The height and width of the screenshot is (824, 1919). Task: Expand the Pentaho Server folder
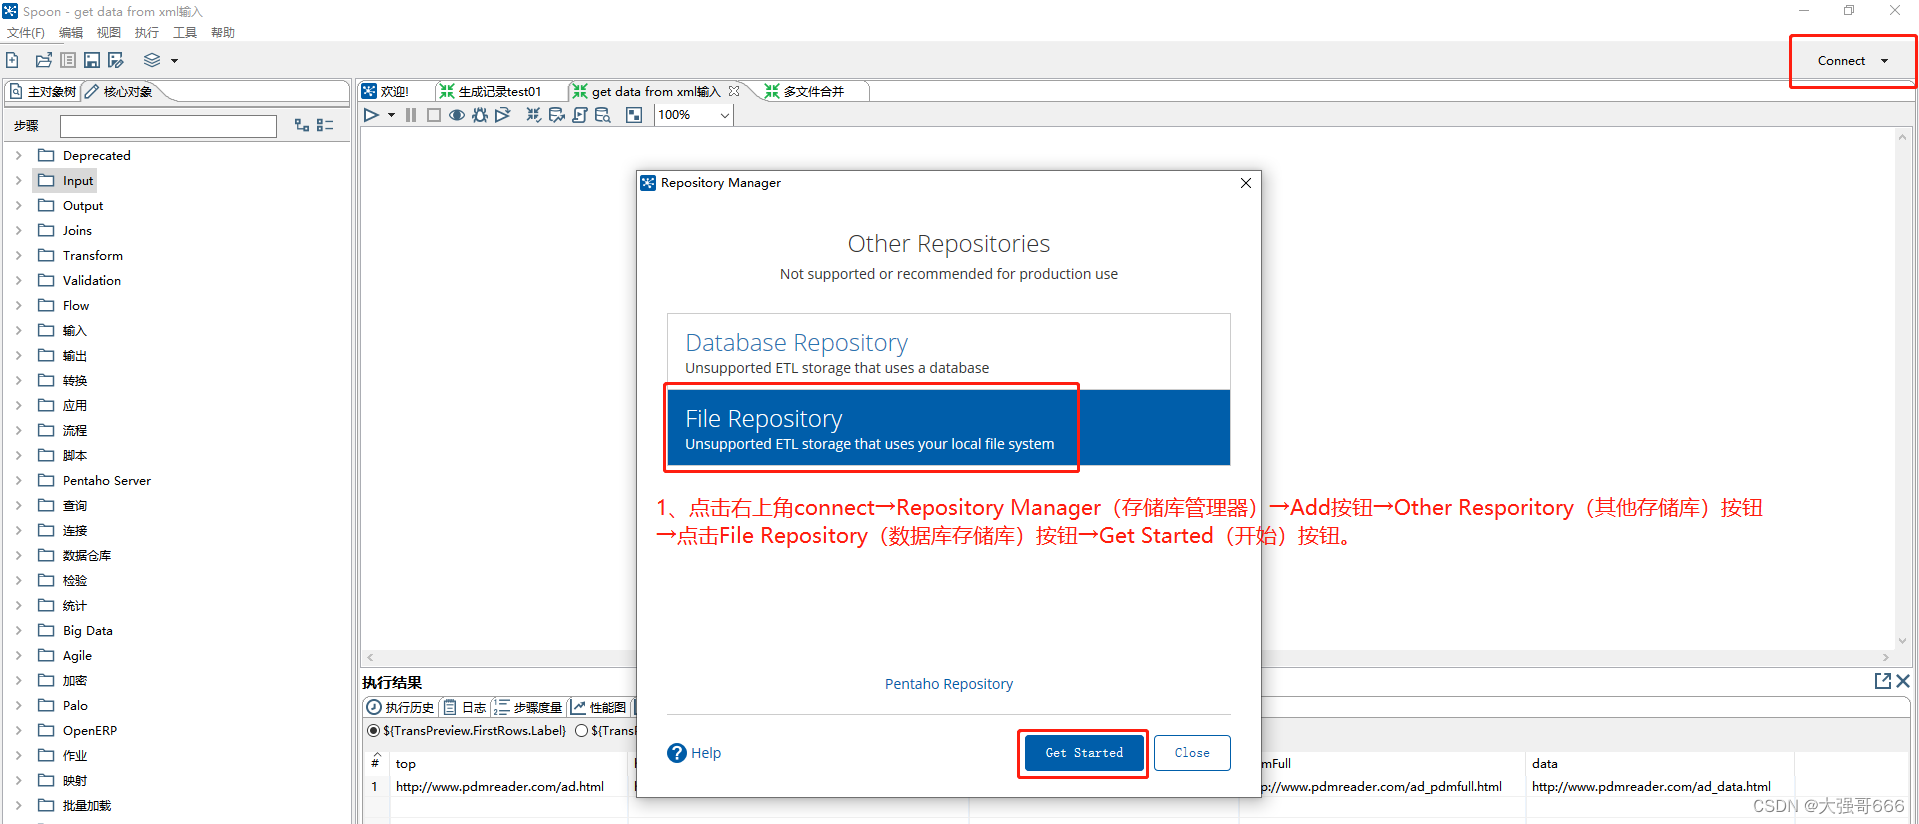(x=18, y=481)
